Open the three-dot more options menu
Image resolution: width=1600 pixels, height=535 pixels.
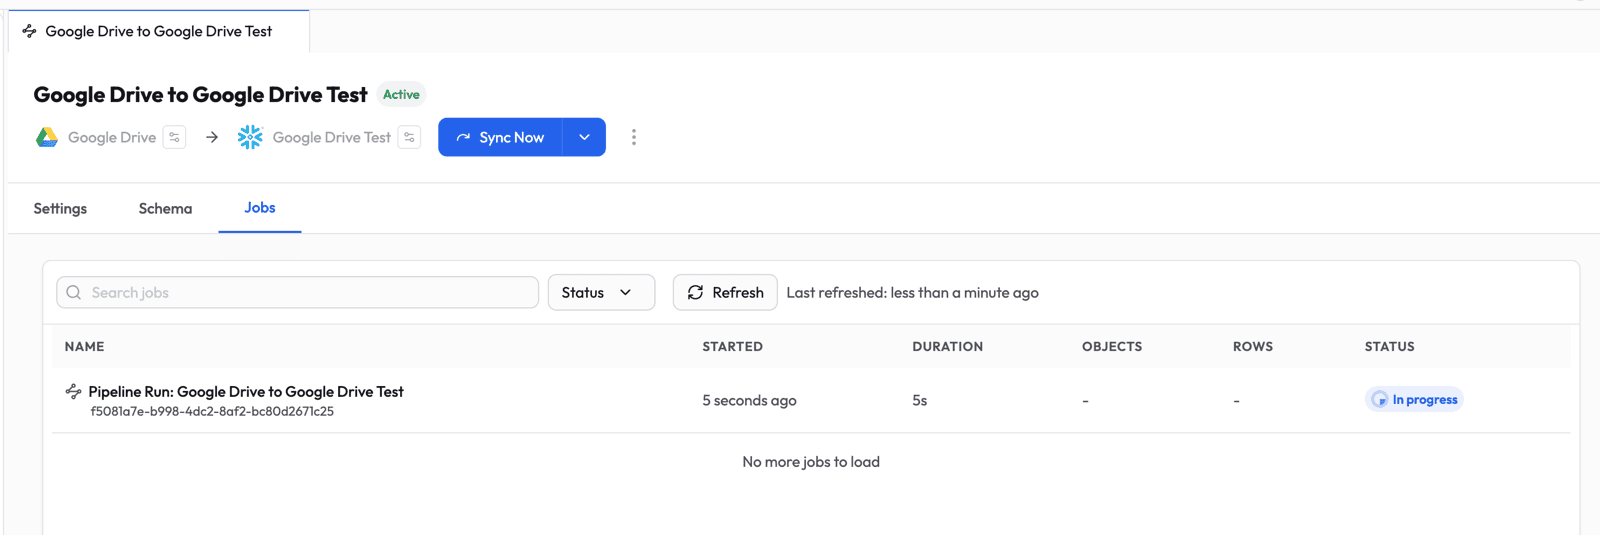633,138
